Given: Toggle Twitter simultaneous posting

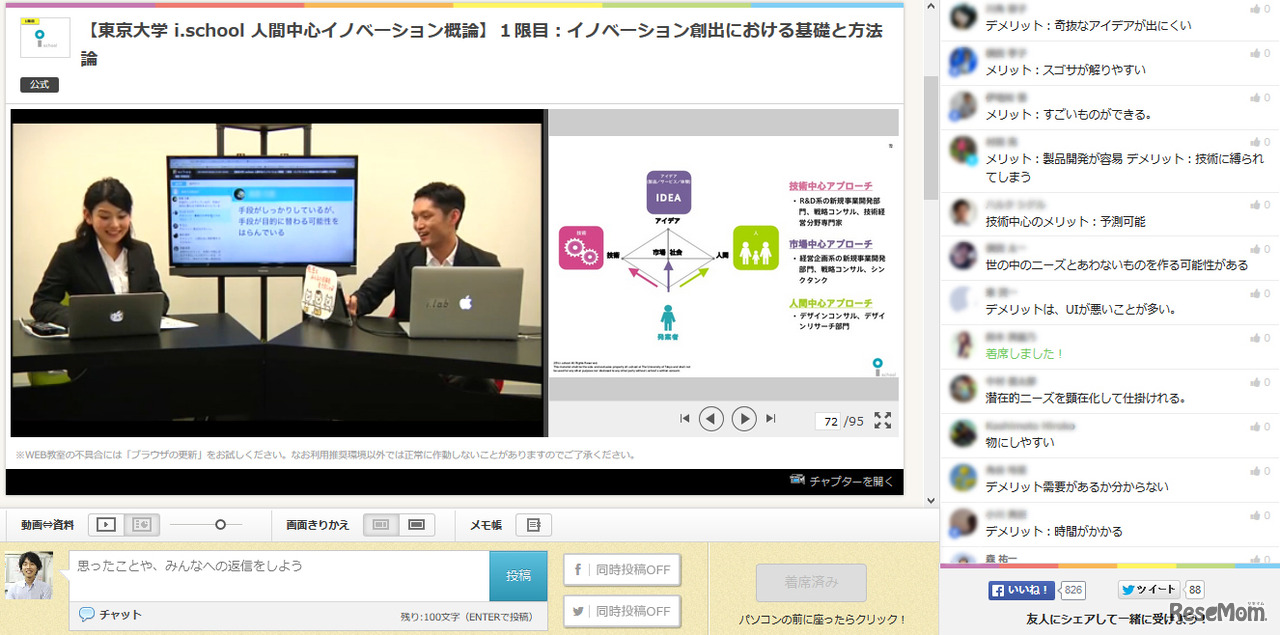Looking at the screenshot, I should coord(622,611).
